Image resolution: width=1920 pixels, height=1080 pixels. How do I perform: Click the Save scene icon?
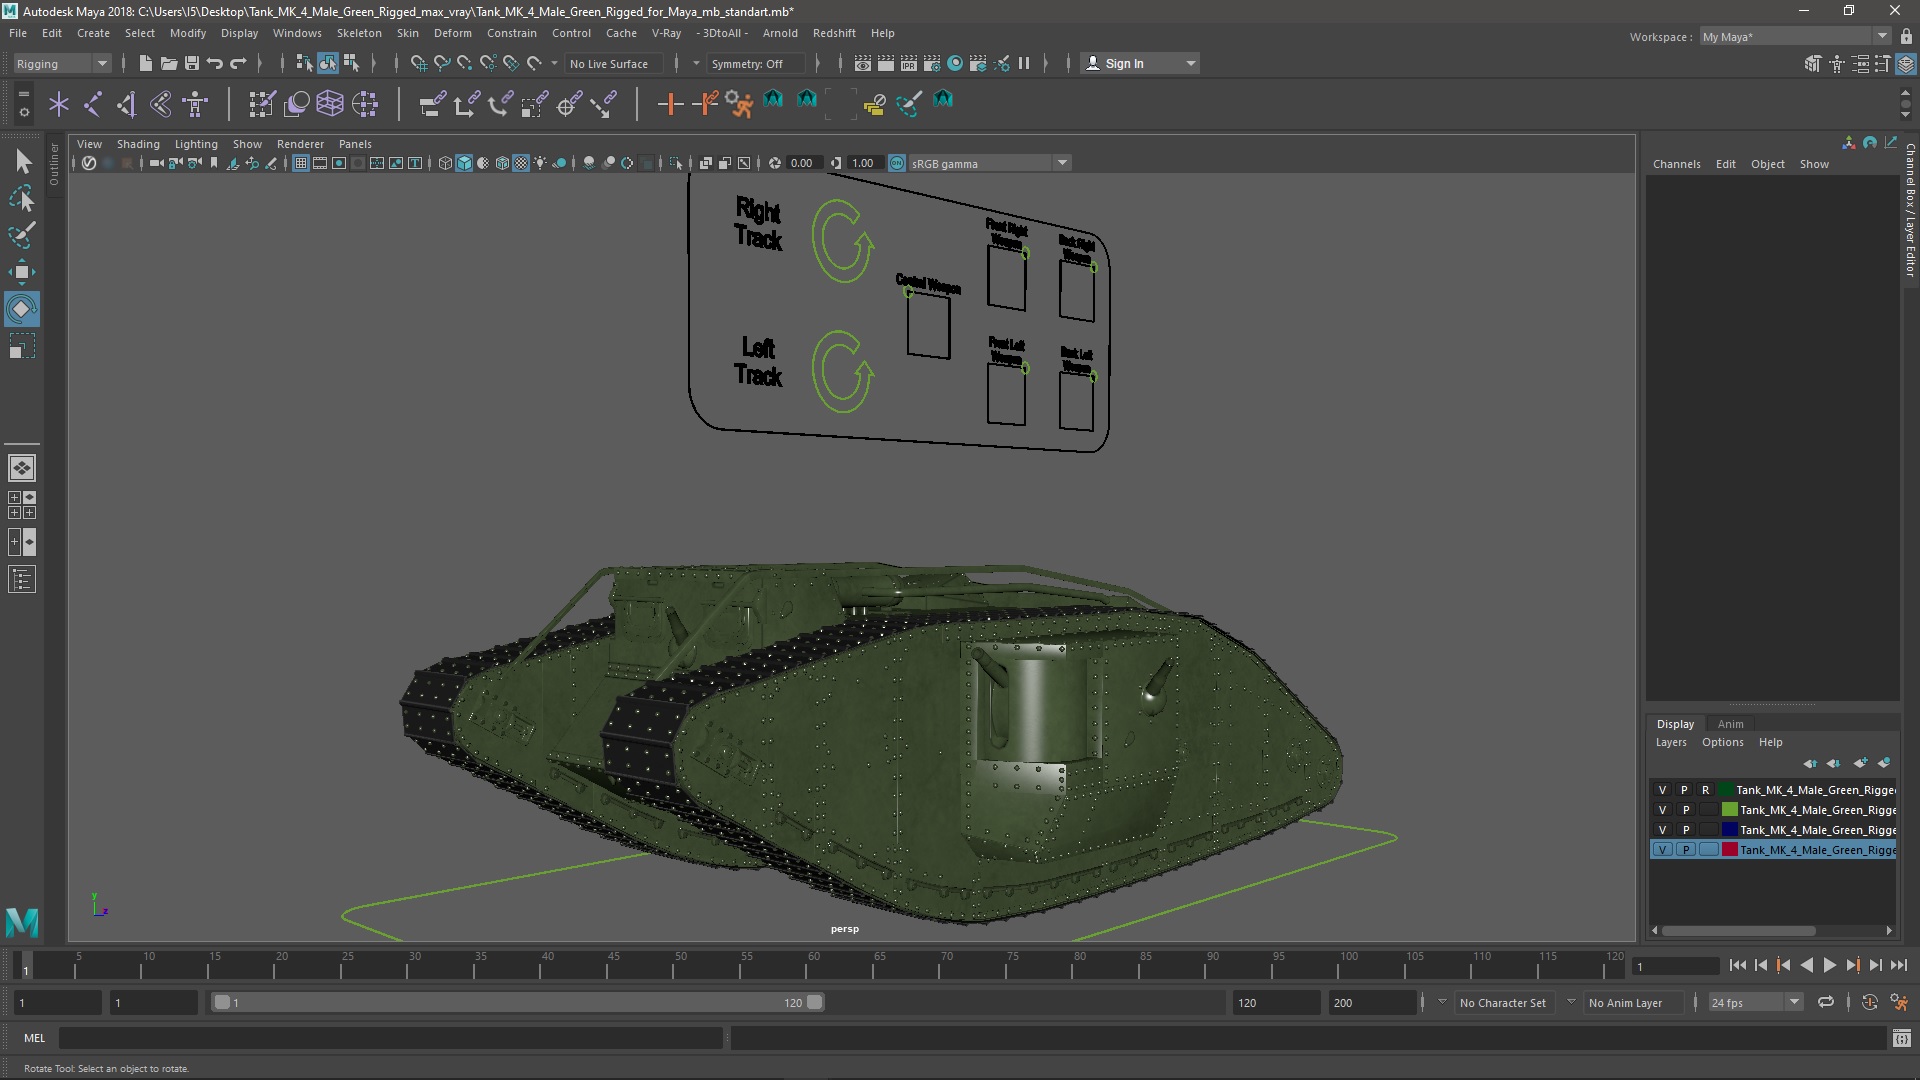[192, 63]
